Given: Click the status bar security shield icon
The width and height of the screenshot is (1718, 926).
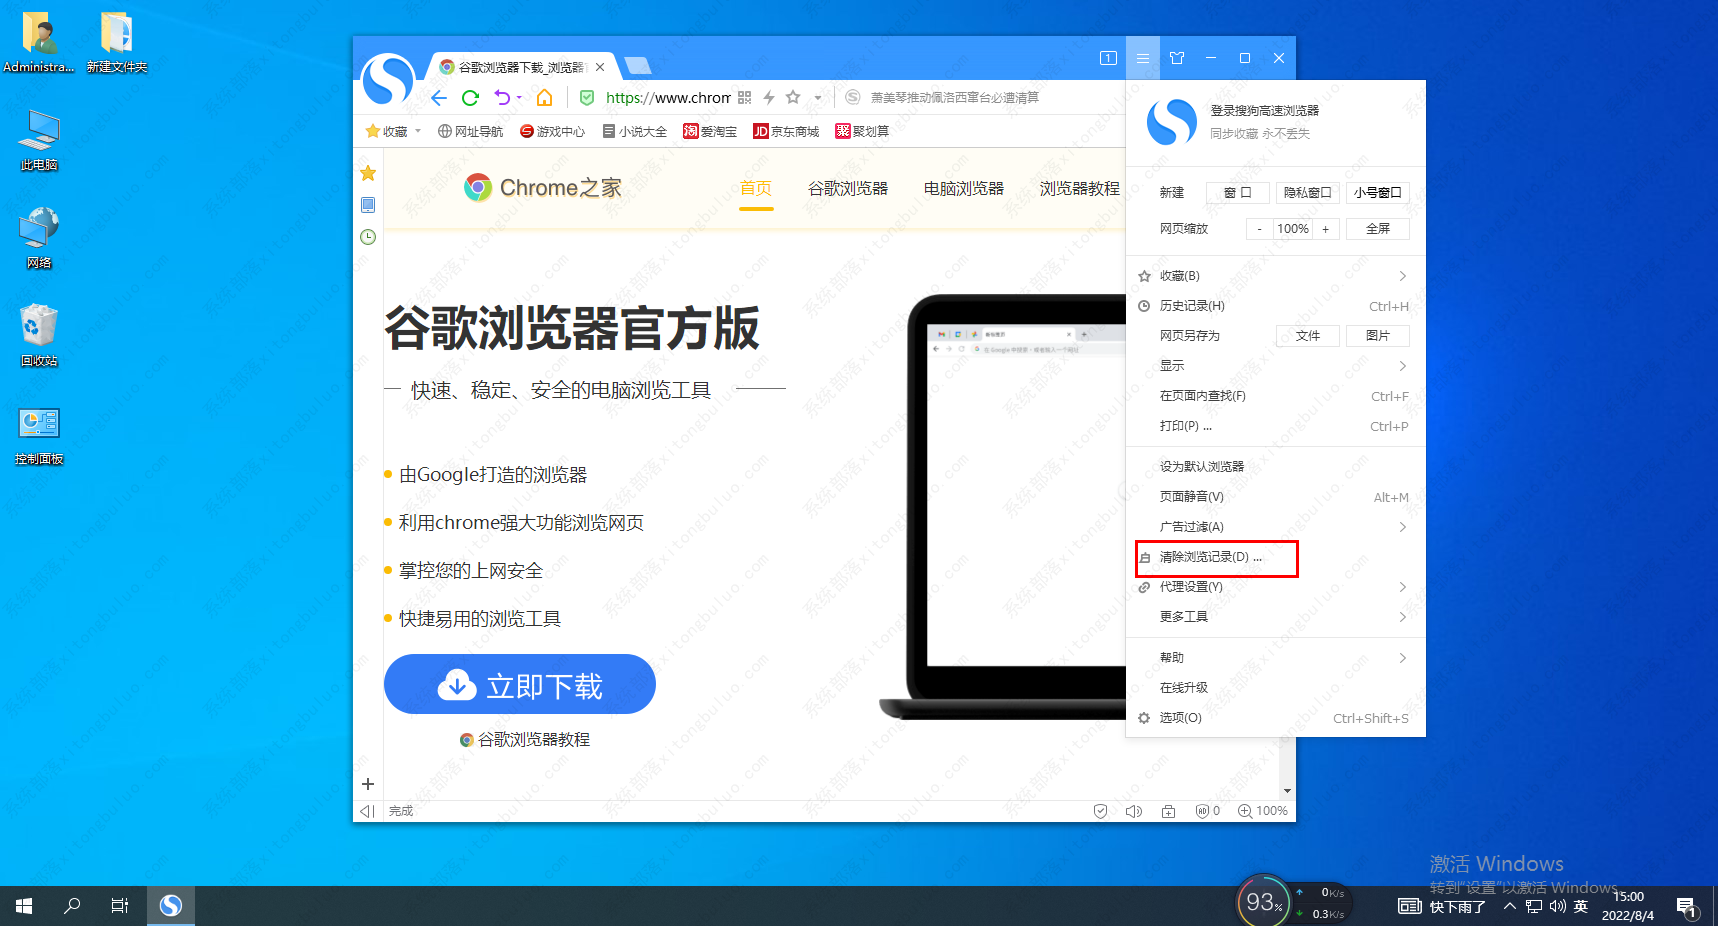Looking at the screenshot, I should click(x=1100, y=811).
